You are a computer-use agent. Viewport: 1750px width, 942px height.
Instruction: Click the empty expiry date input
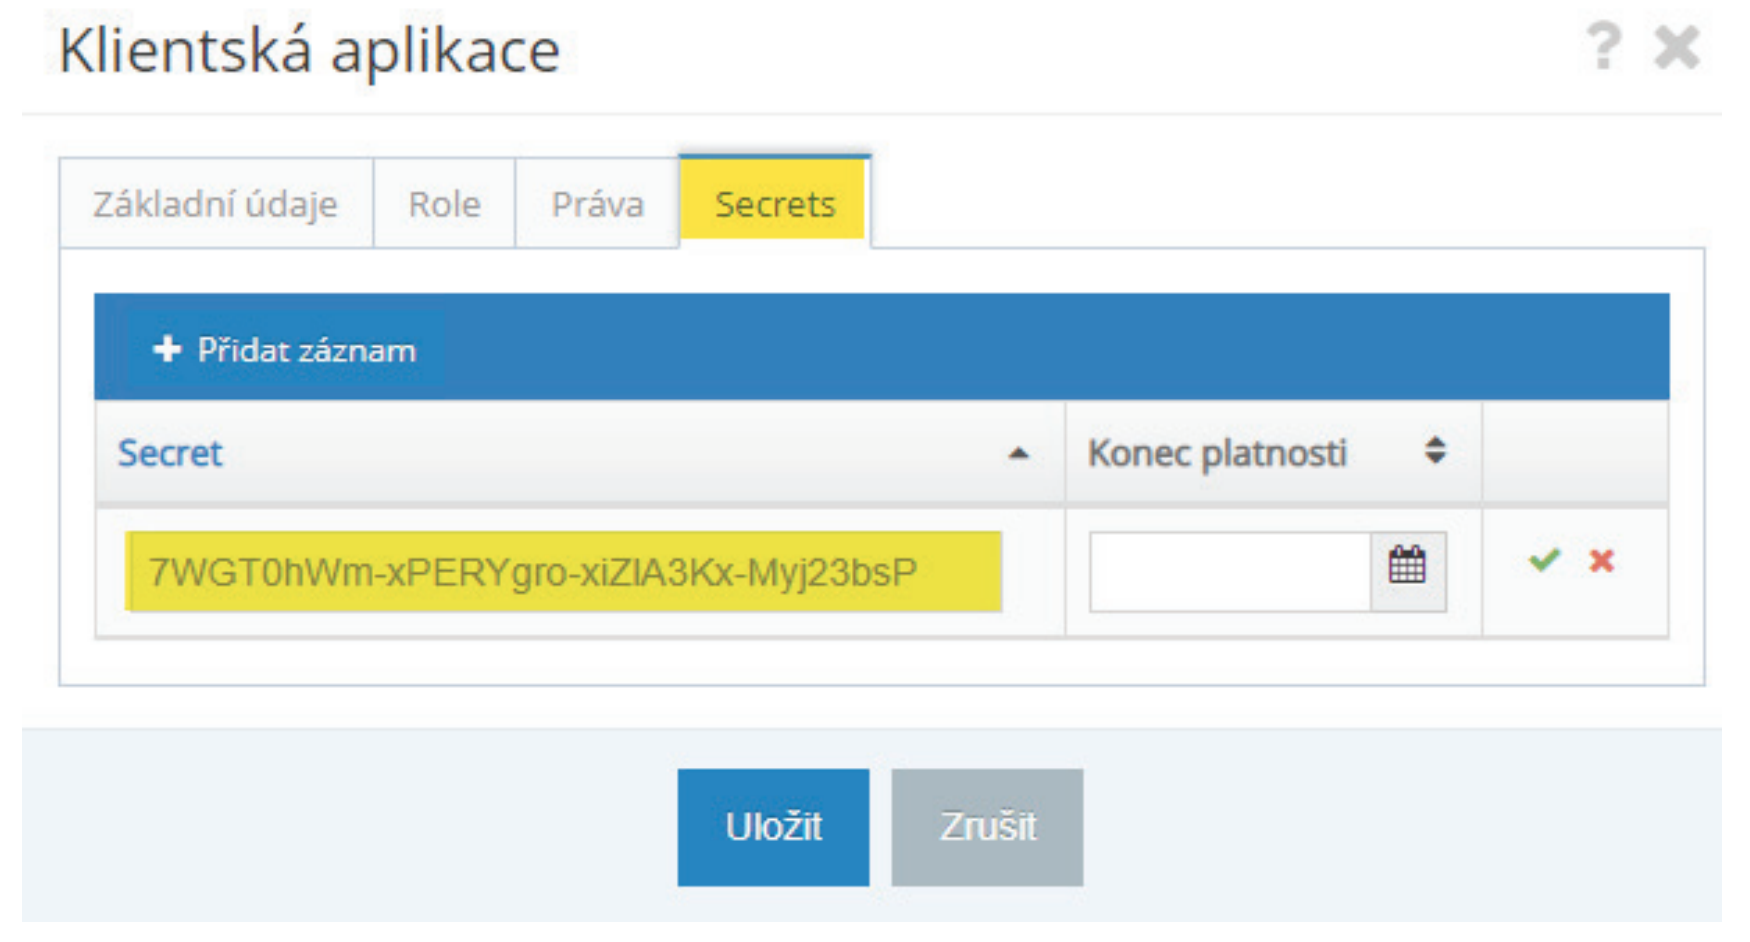tap(1229, 572)
